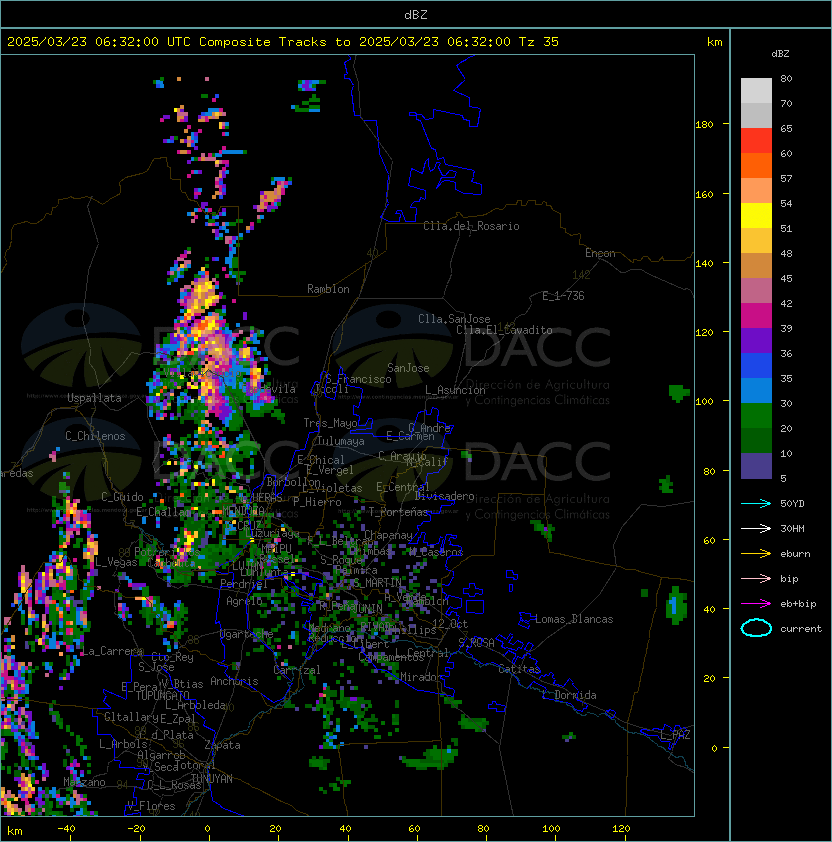Click the 'TUNUYAN' map label
This screenshot has width=832, height=842.
pyautogui.click(x=212, y=779)
